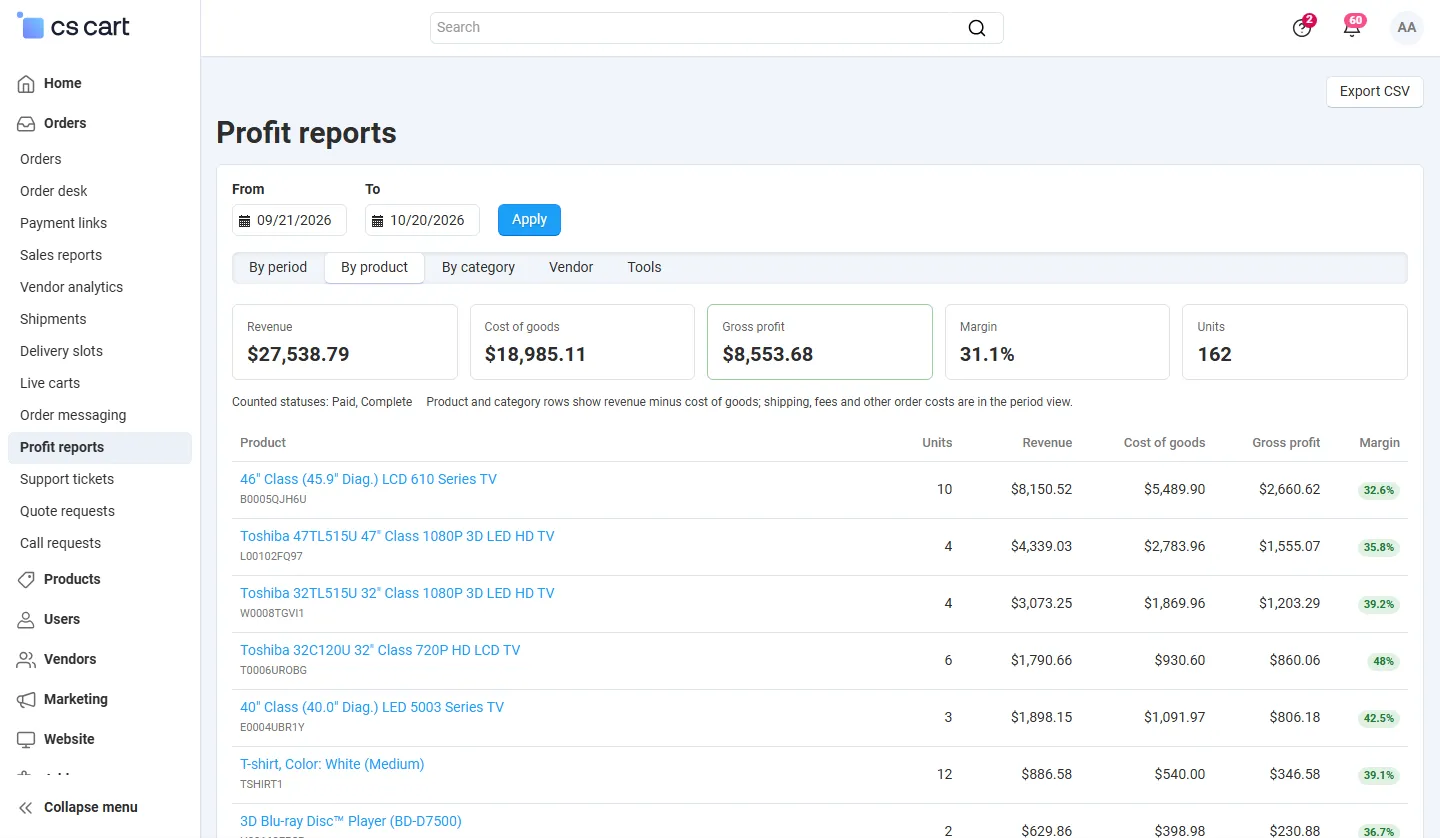
Task: Switch to the By category tab
Action: (x=478, y=268)
